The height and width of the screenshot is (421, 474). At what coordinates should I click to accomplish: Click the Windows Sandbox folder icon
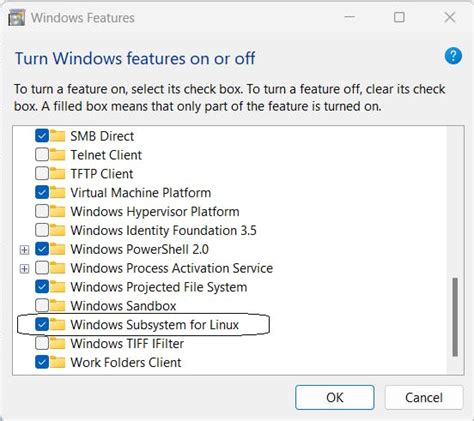pos(57,305)
